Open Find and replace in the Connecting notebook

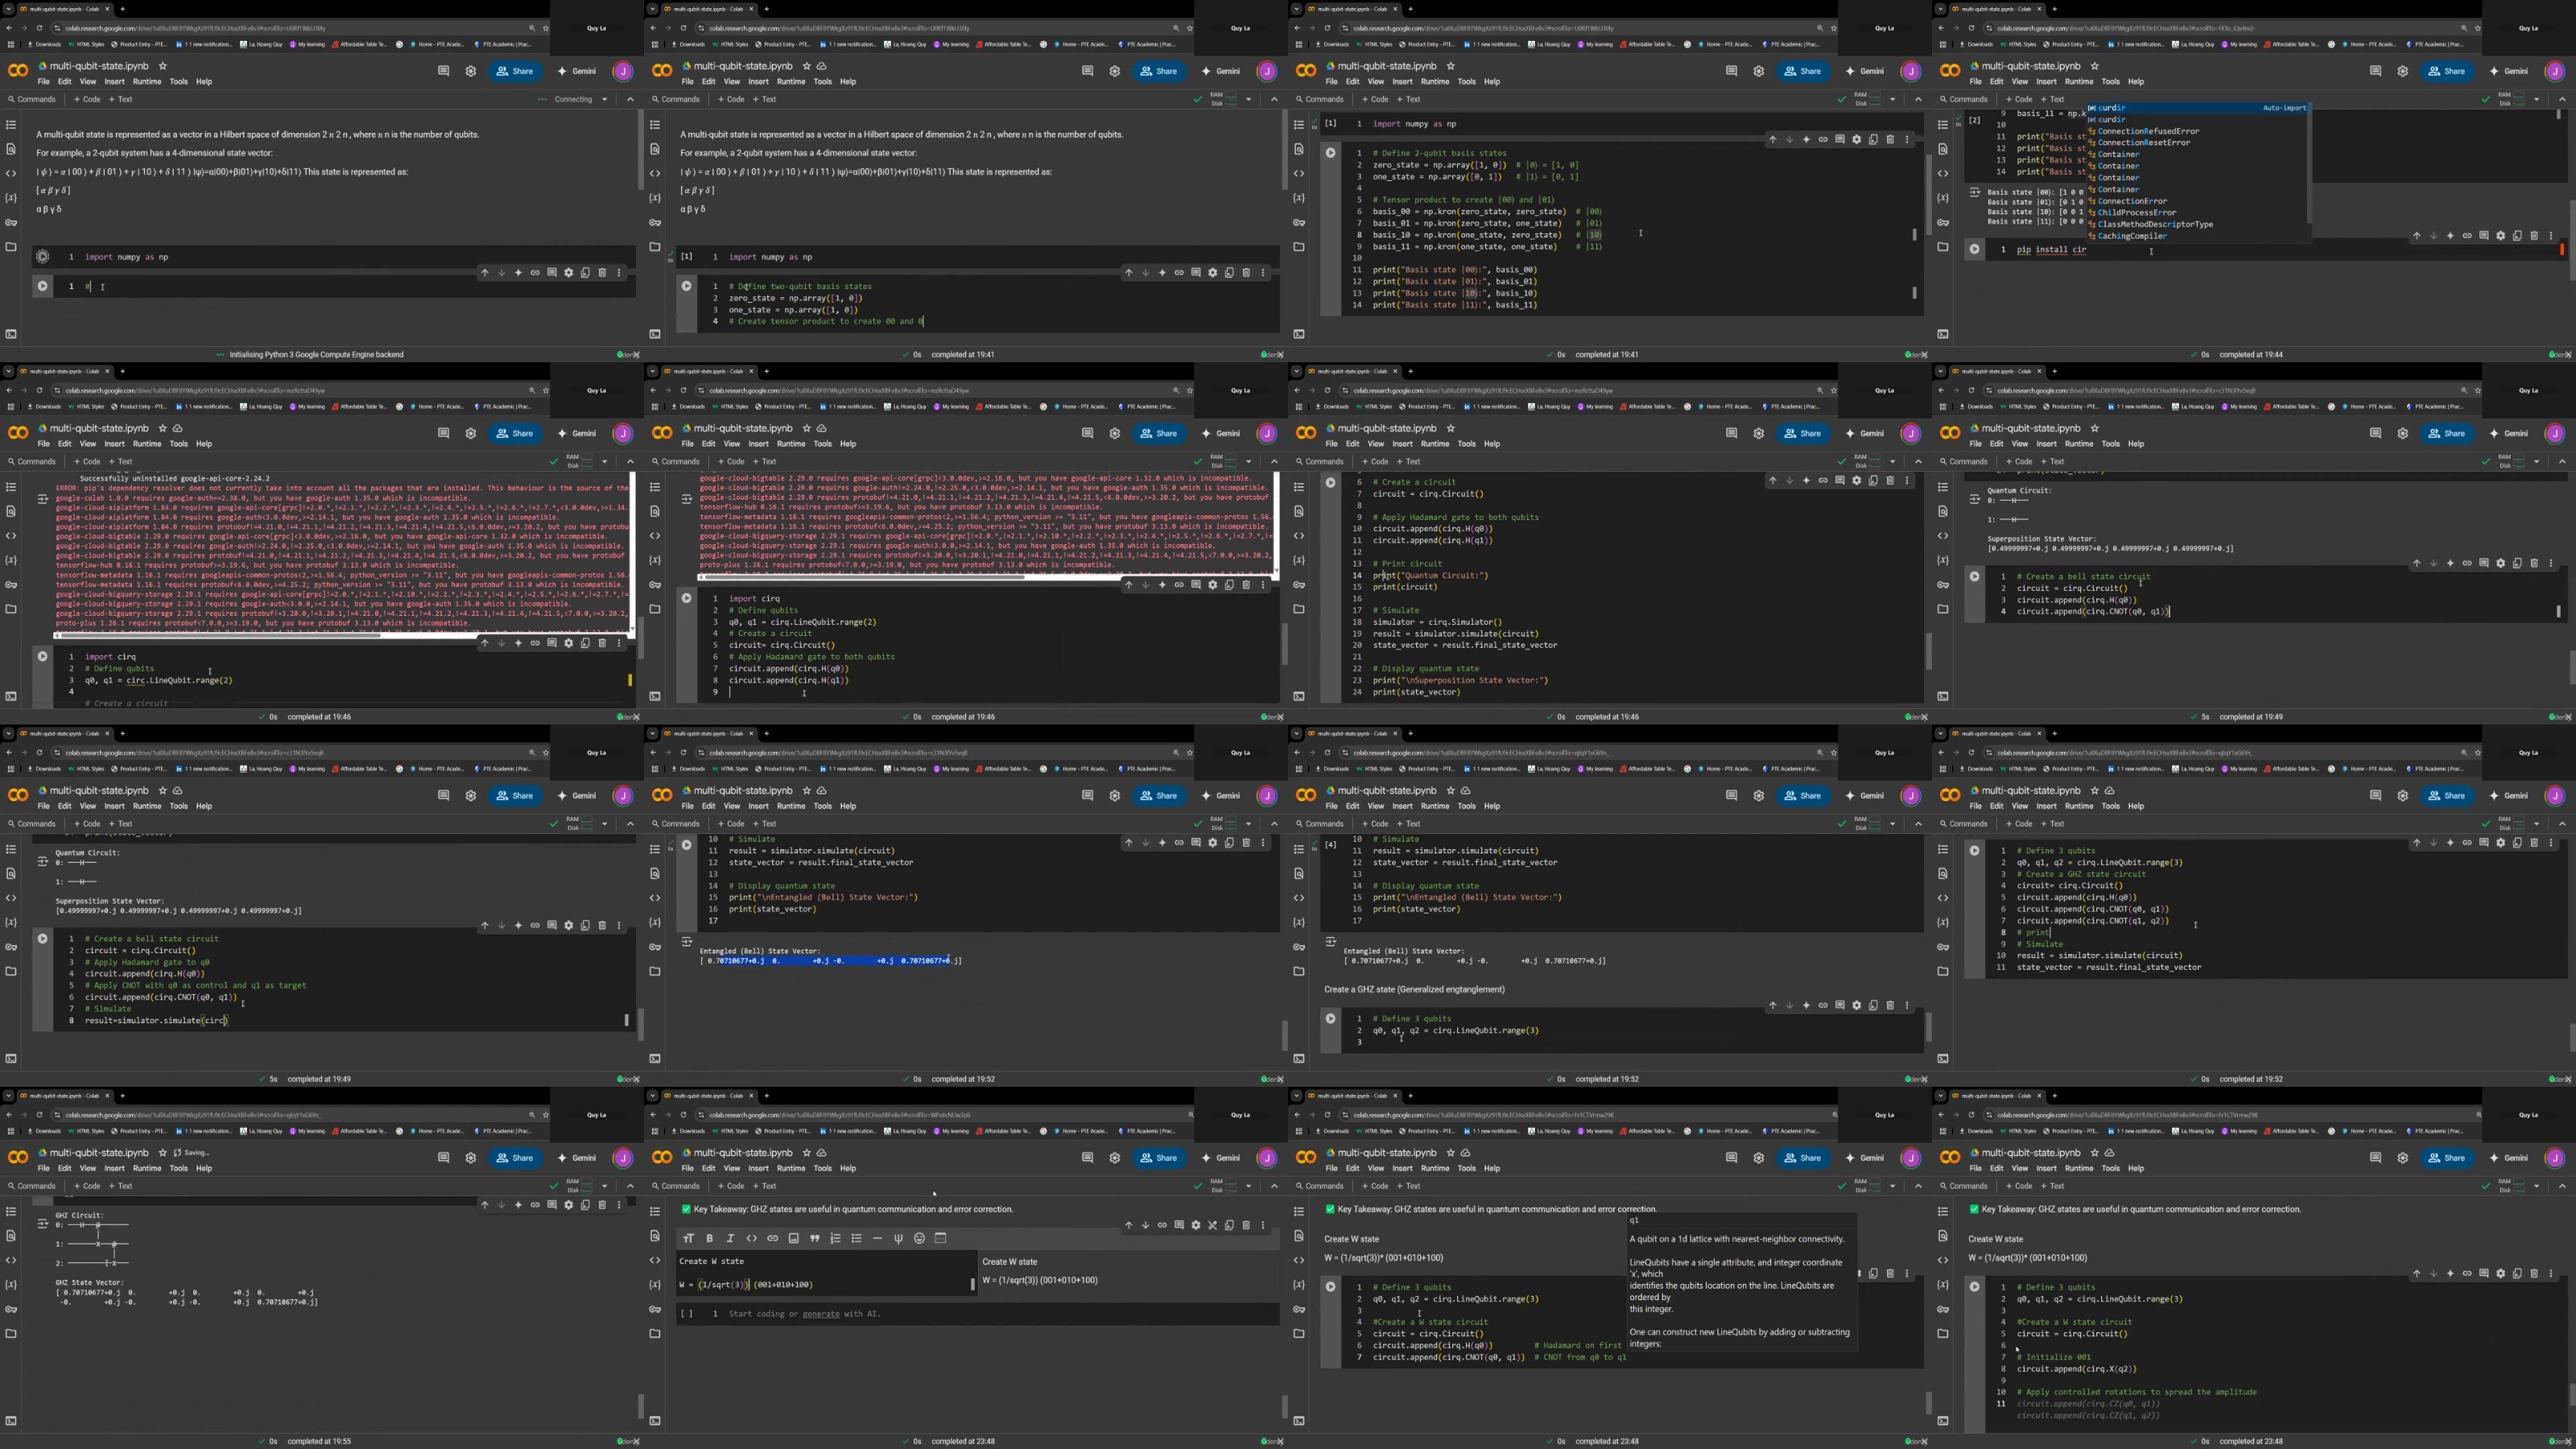click(11, 149)
